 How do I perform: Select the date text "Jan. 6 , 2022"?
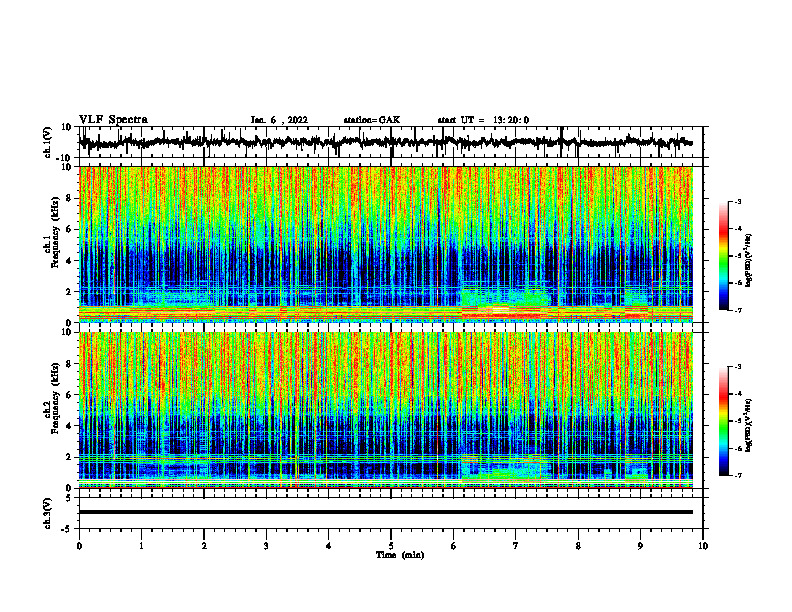pos(279,120)
